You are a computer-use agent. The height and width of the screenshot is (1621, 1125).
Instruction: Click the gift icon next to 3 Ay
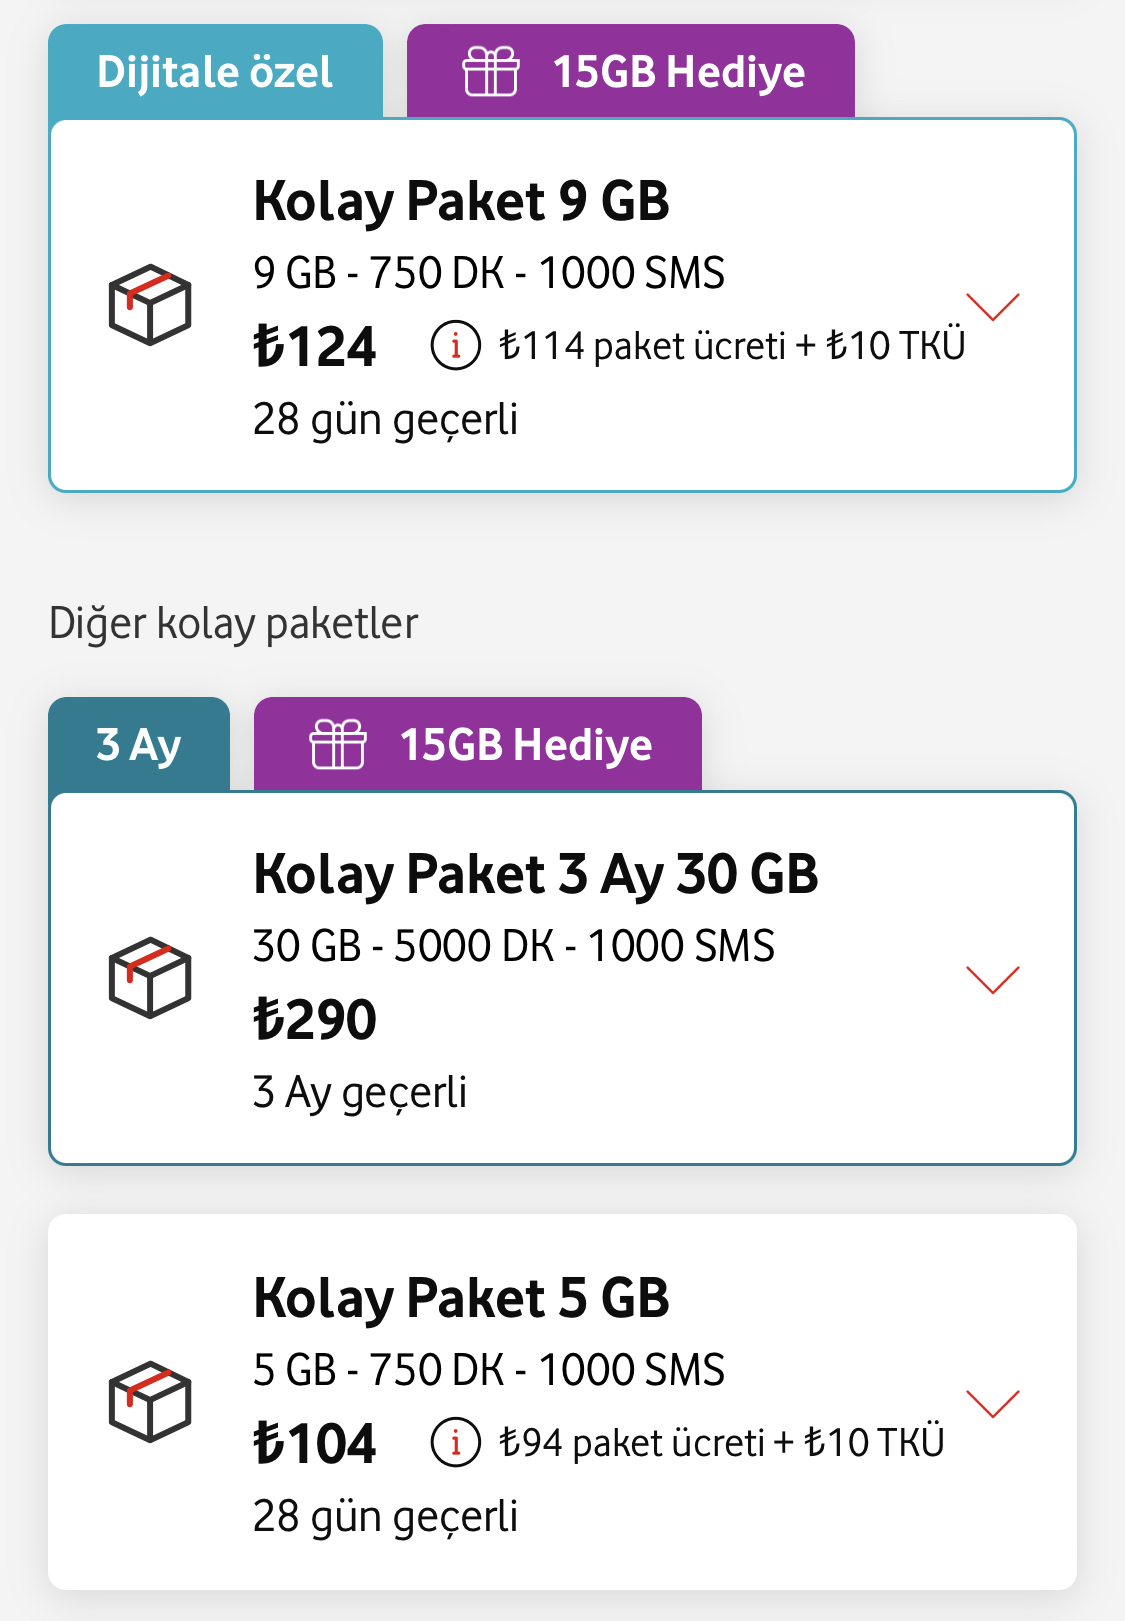pyautogui.click(x=338, y=745)
